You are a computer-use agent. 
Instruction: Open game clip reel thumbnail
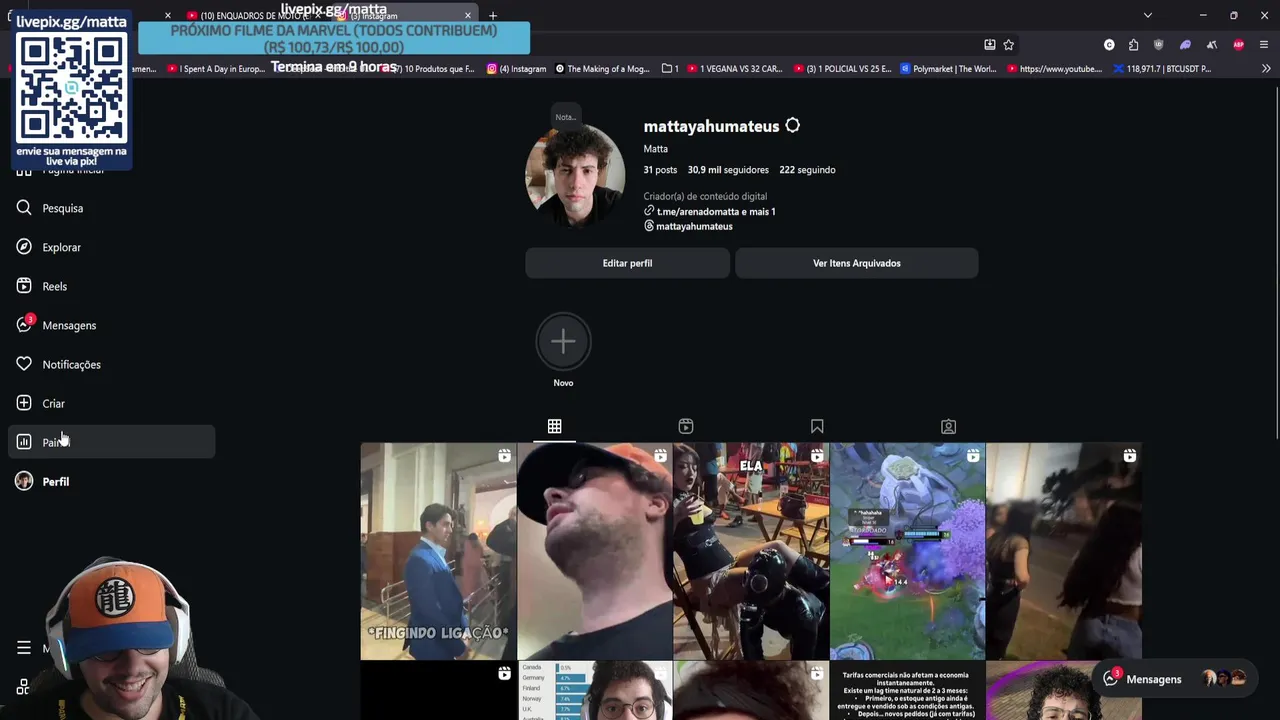[x=907, y=551]
